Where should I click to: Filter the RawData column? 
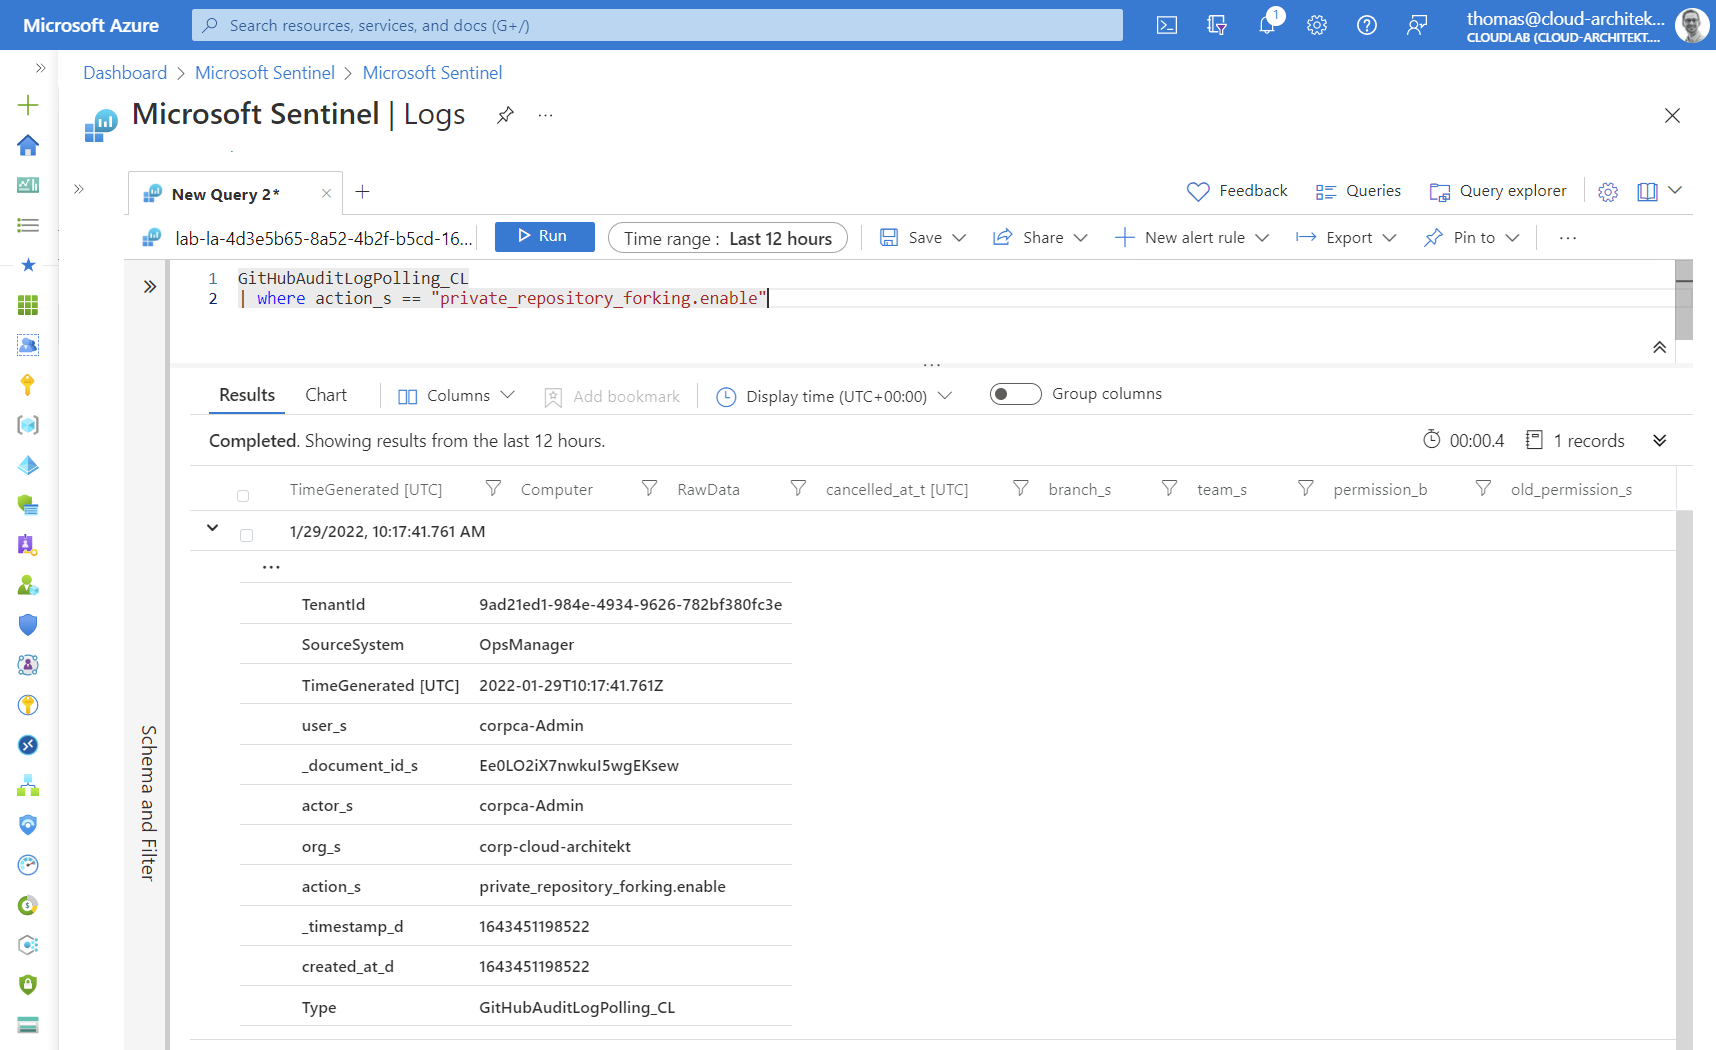click(x=798, y=488)
